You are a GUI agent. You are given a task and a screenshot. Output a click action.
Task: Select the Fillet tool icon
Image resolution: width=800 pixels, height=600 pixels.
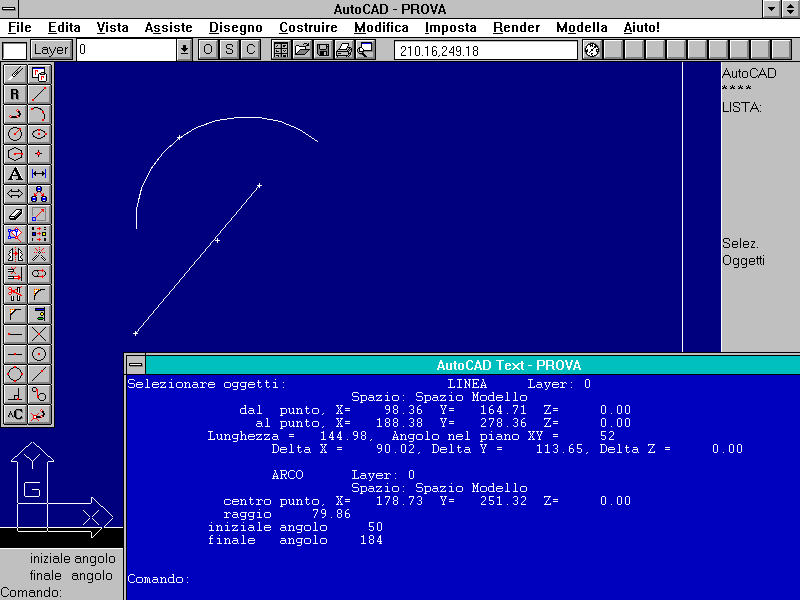39,294
